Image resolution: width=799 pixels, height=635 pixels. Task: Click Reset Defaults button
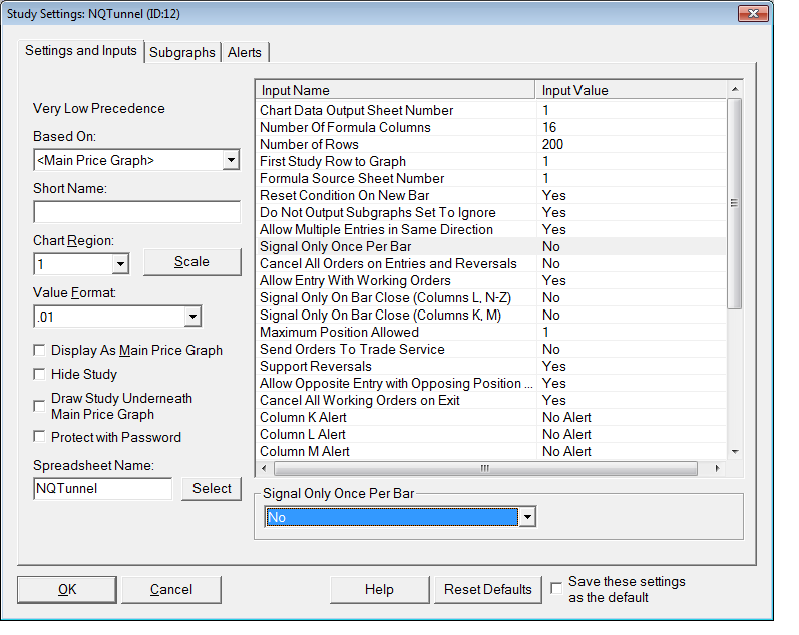[488, 590]
